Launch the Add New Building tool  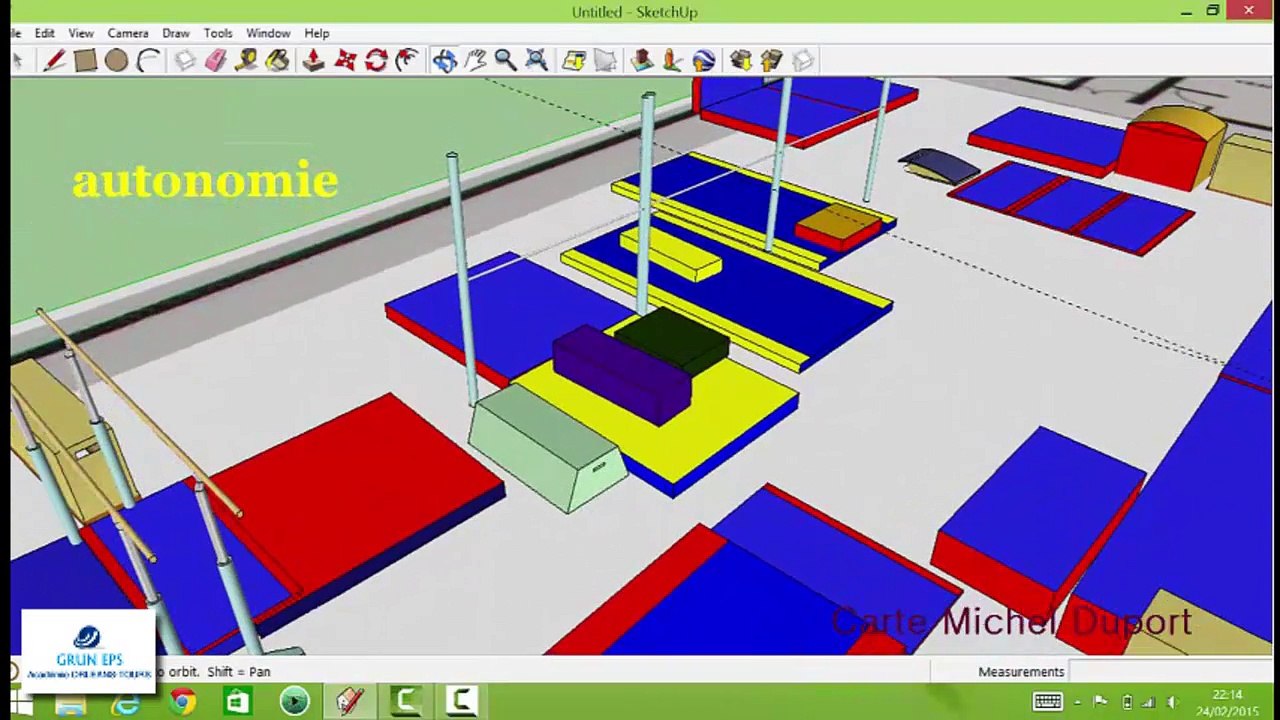click(x=642, y=61)
